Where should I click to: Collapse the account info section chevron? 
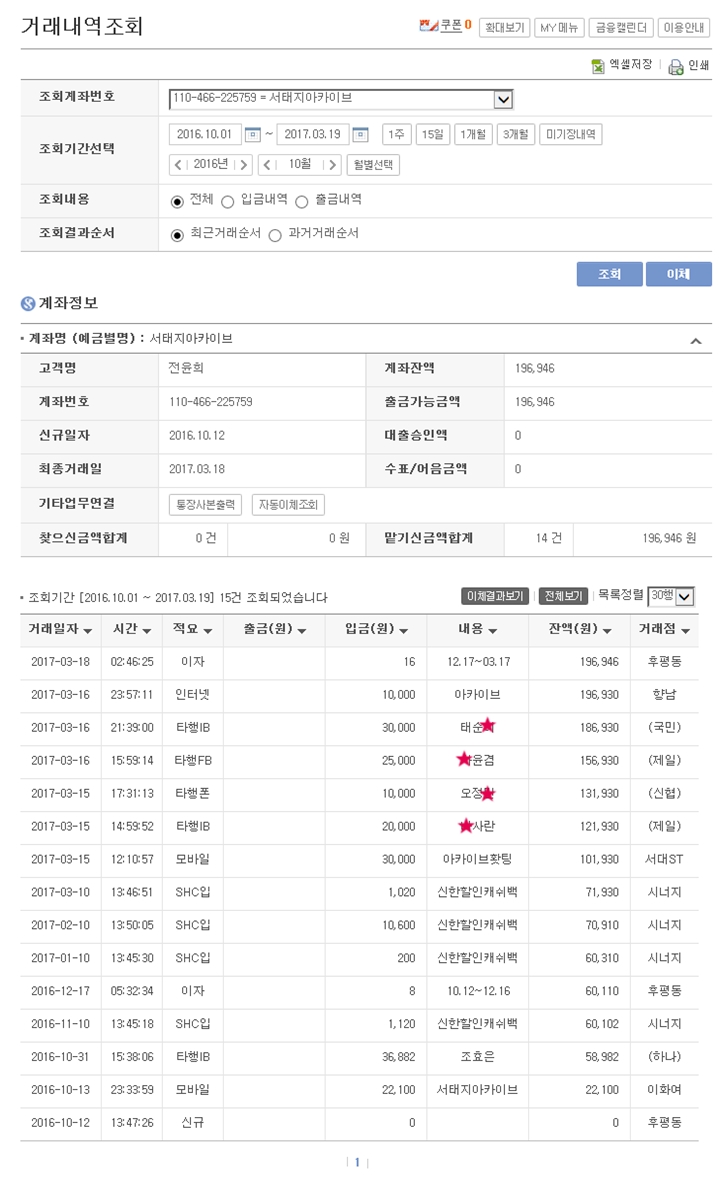[696, 341]
